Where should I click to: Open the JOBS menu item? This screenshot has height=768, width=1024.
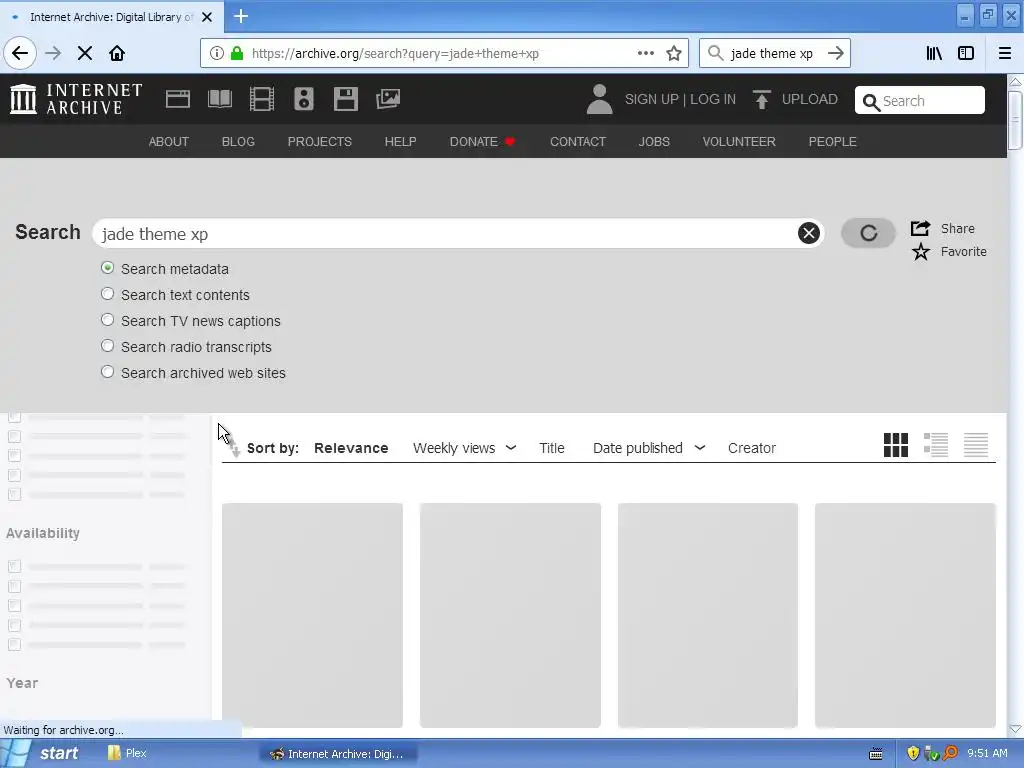coord(654,142)
